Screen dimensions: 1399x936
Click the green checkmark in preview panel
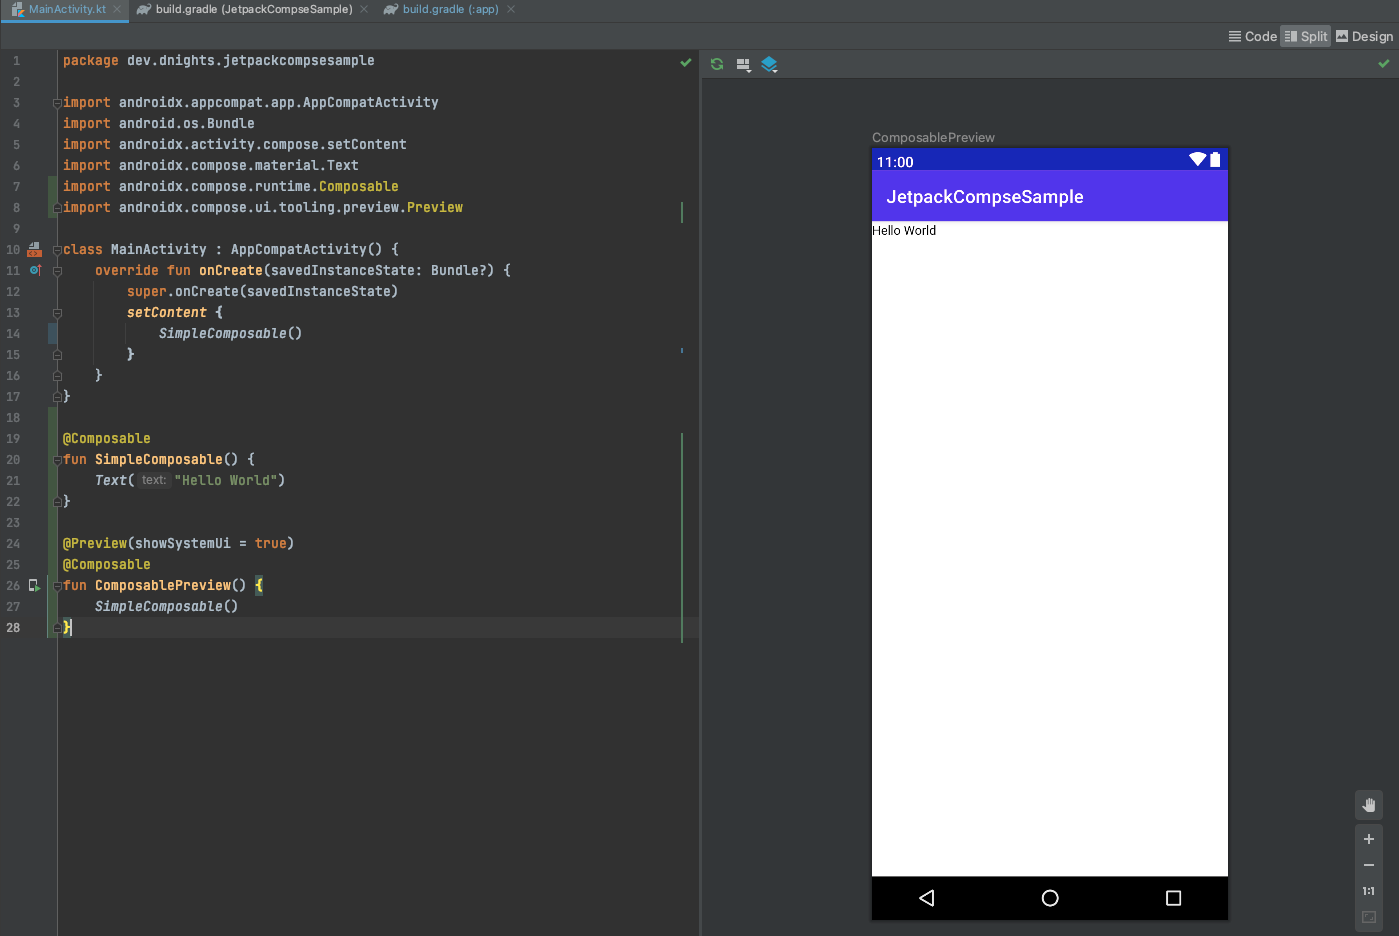1384,63
